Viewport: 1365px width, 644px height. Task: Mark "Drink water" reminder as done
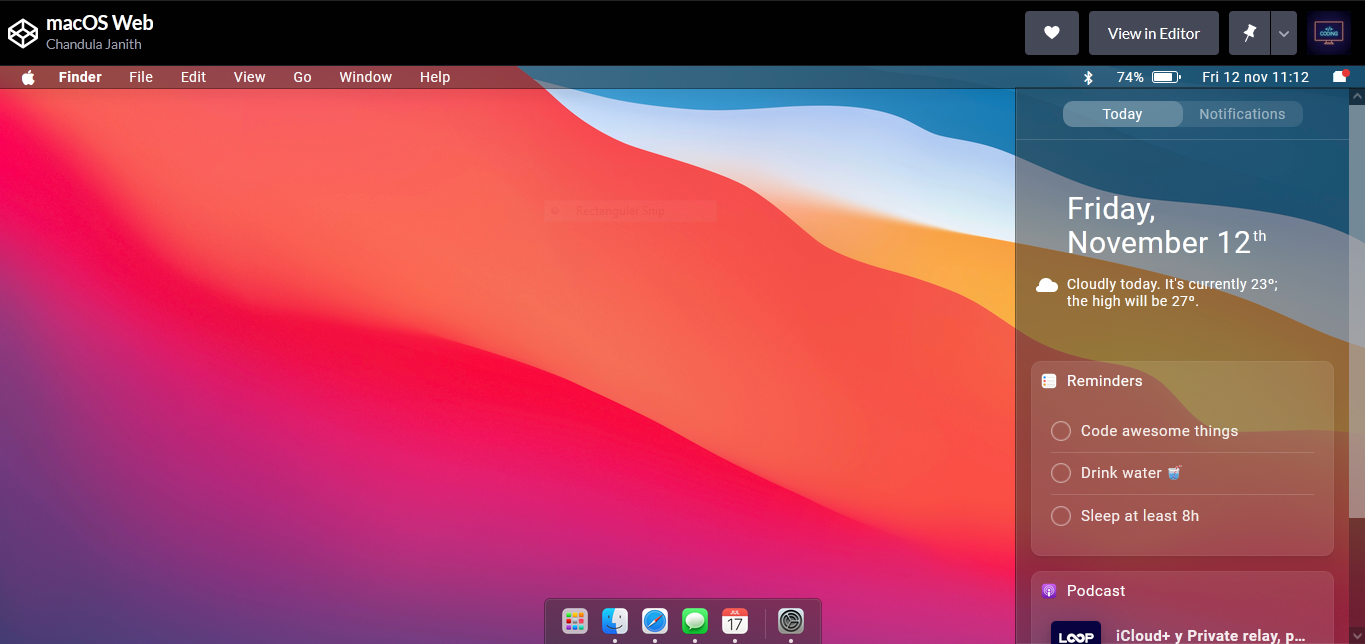click(1061, 473)
